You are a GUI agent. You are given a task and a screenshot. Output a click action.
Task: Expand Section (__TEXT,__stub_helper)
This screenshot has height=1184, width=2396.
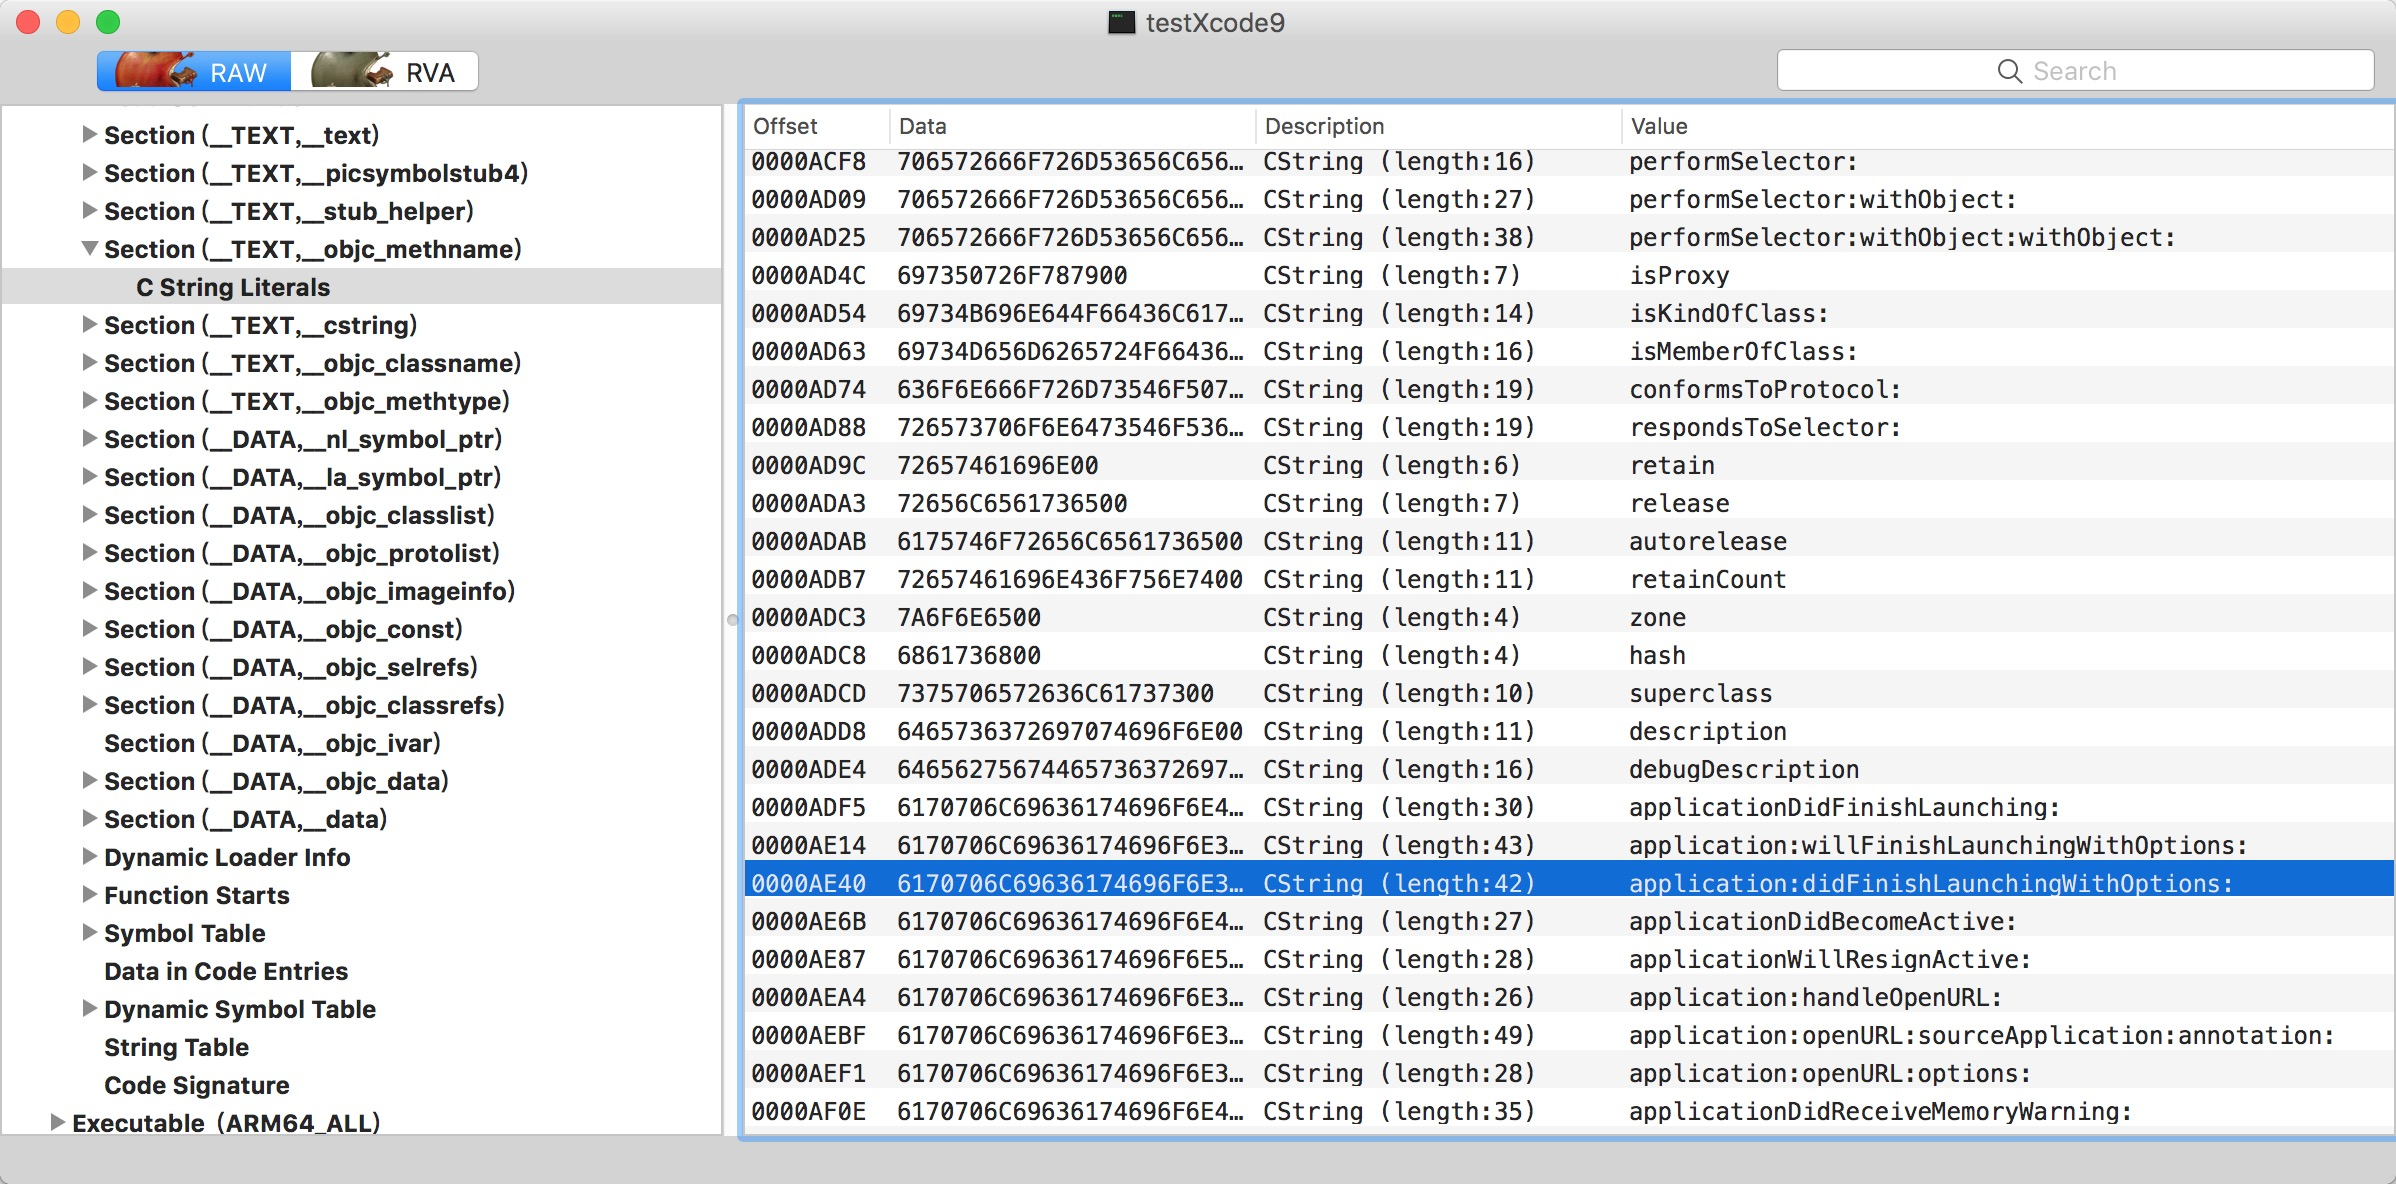click(x=89, y=210)
